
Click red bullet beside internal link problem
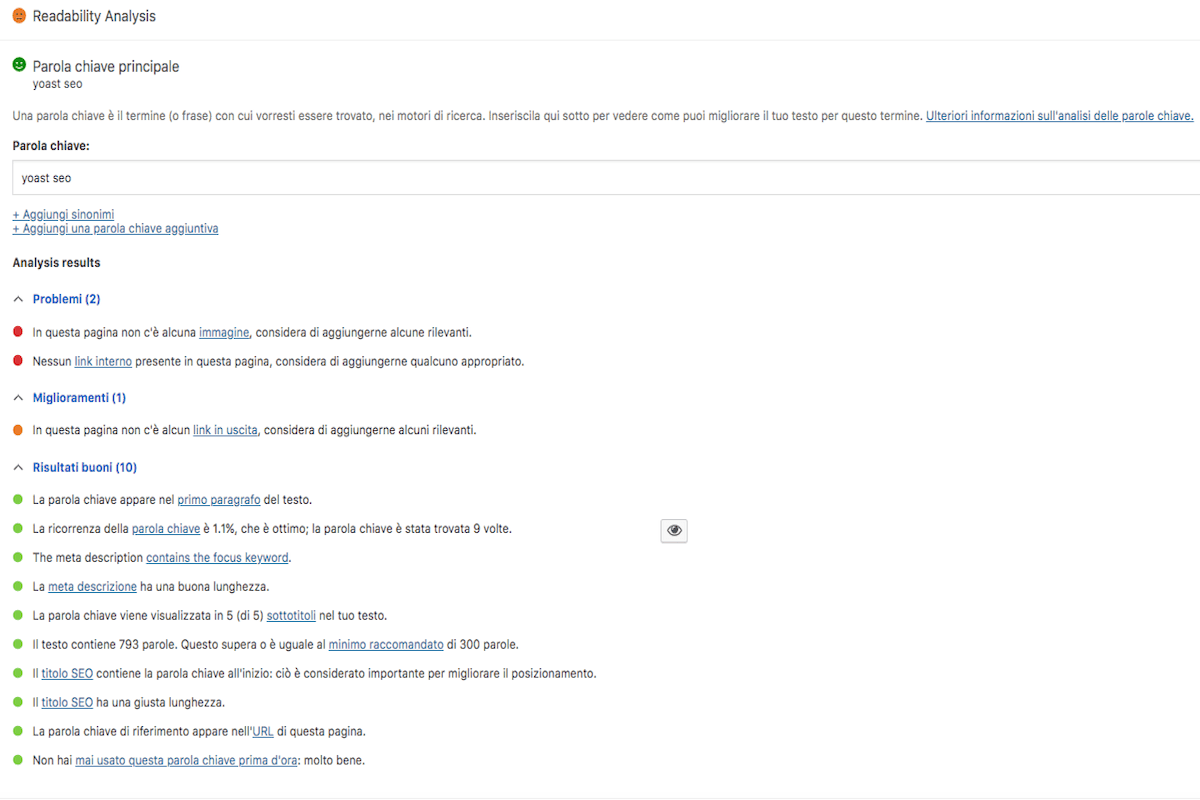tap(17, 360)
